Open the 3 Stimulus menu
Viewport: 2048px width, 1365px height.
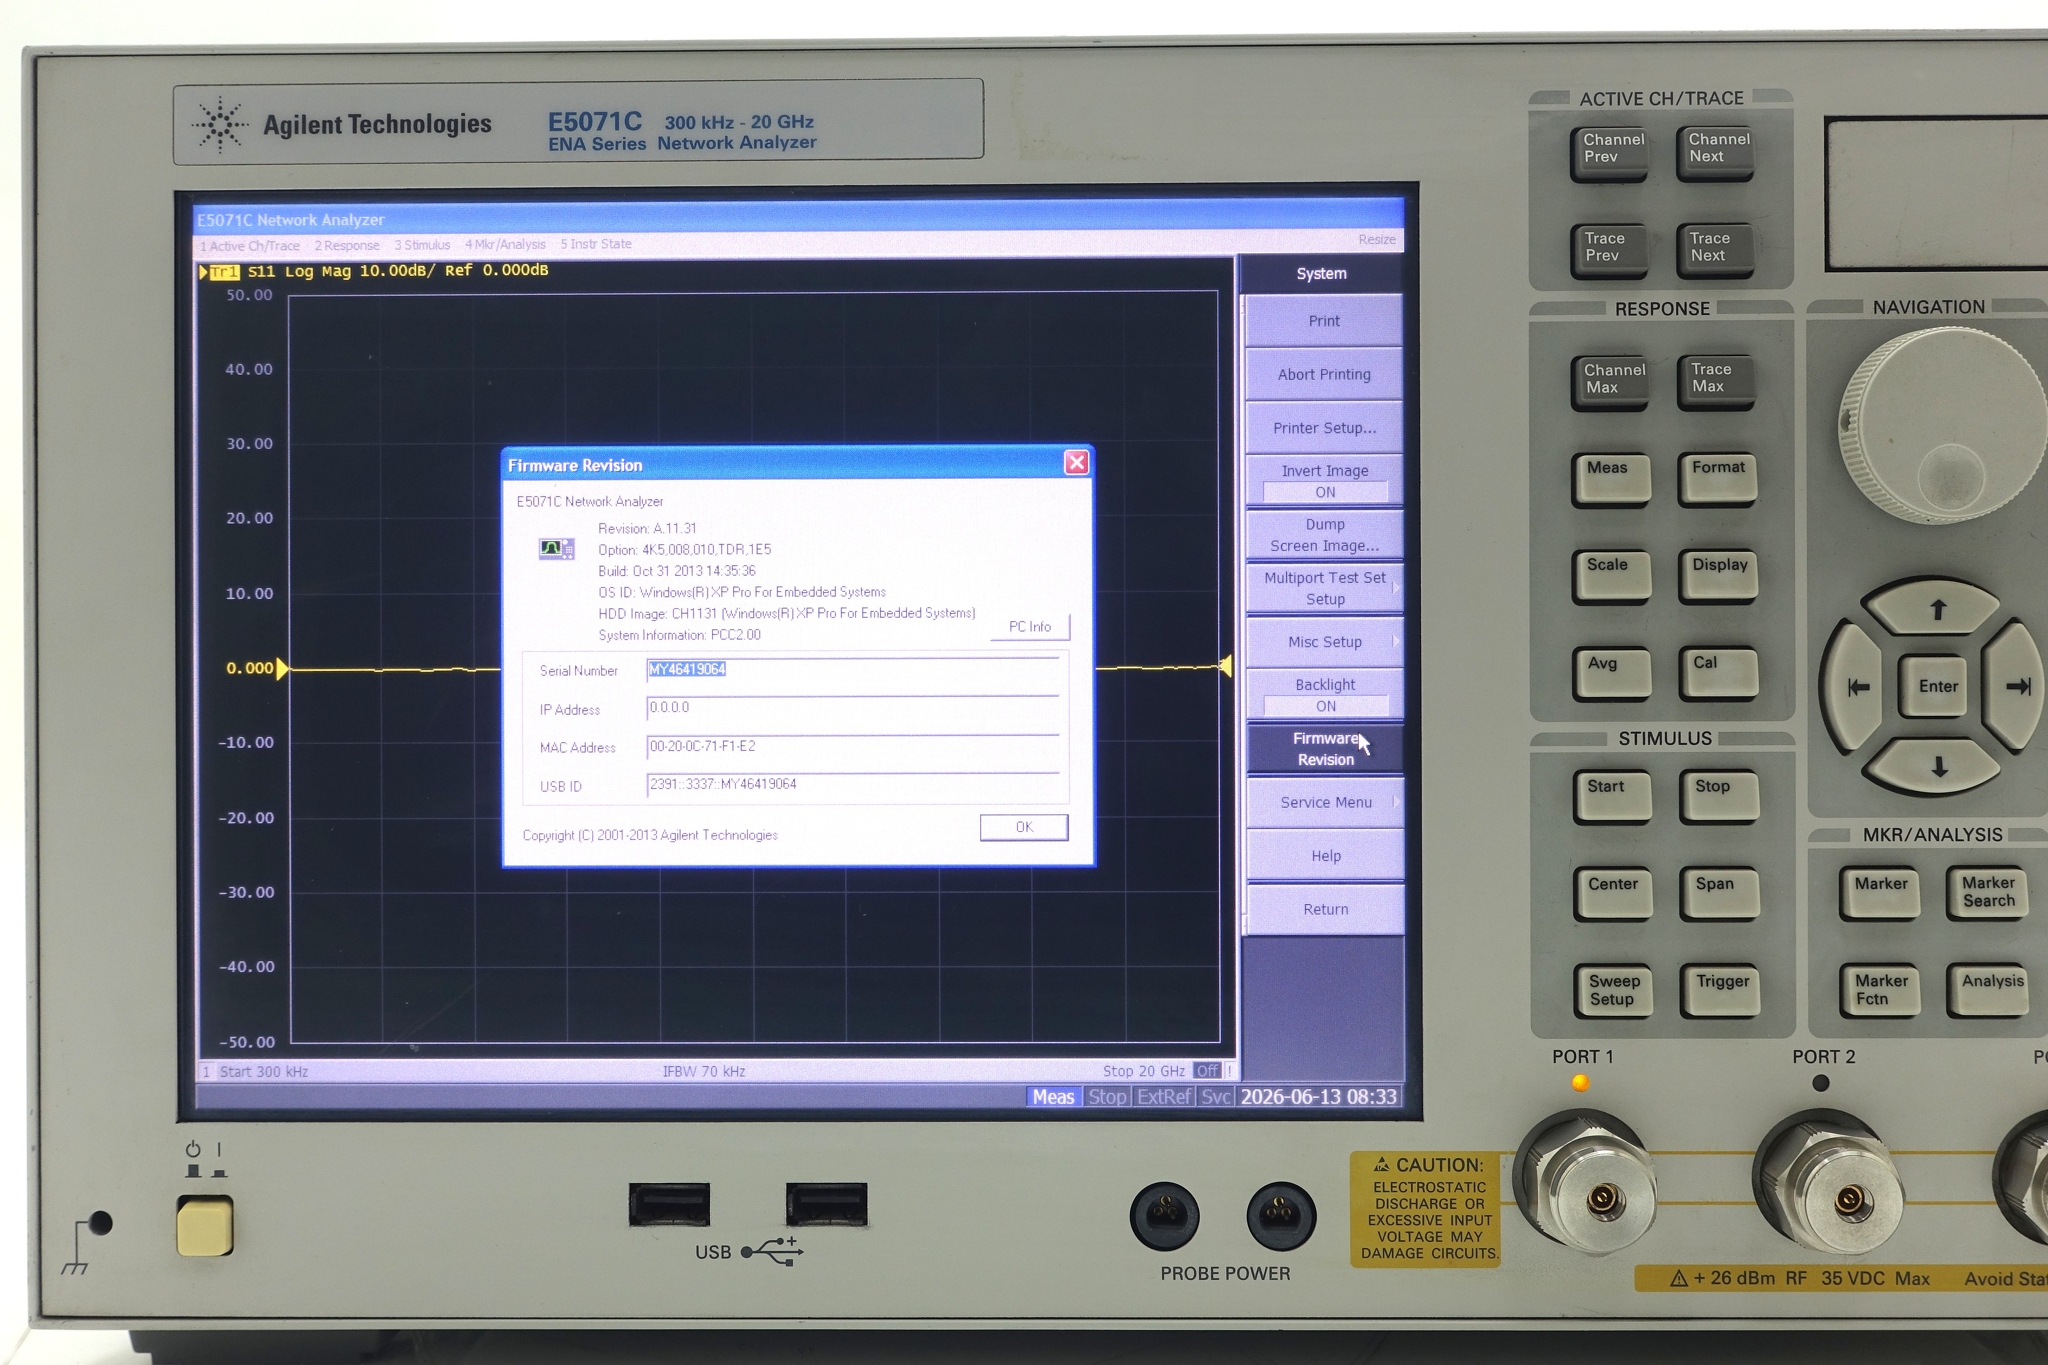[421, 245]
